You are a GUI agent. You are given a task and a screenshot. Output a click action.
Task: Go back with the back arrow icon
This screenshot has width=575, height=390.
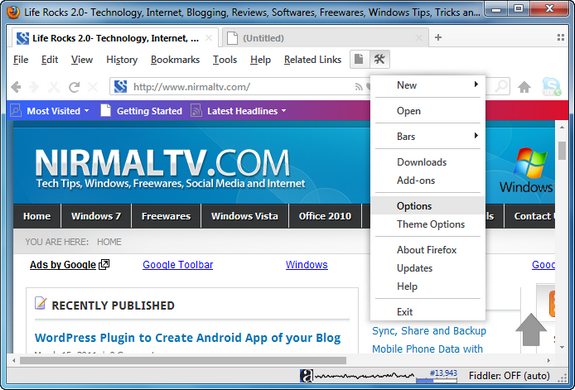[16, 87]
